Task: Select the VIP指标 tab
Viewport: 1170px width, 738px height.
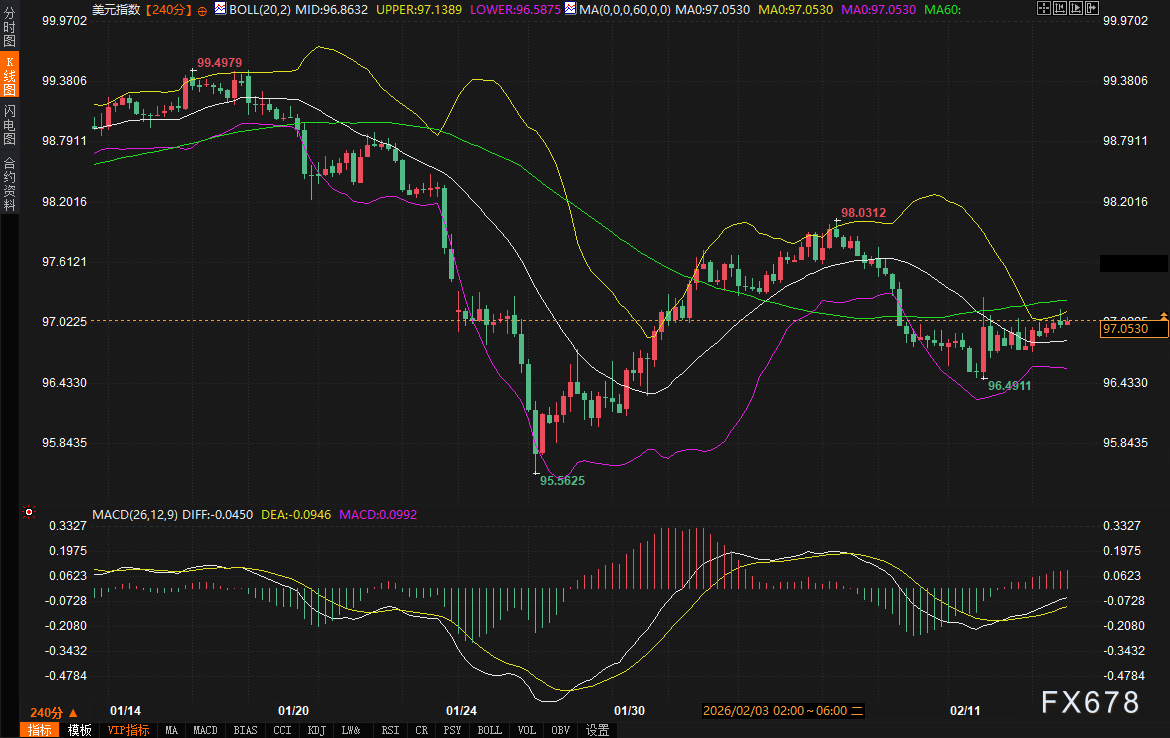Action: click(x=129, y=730)
